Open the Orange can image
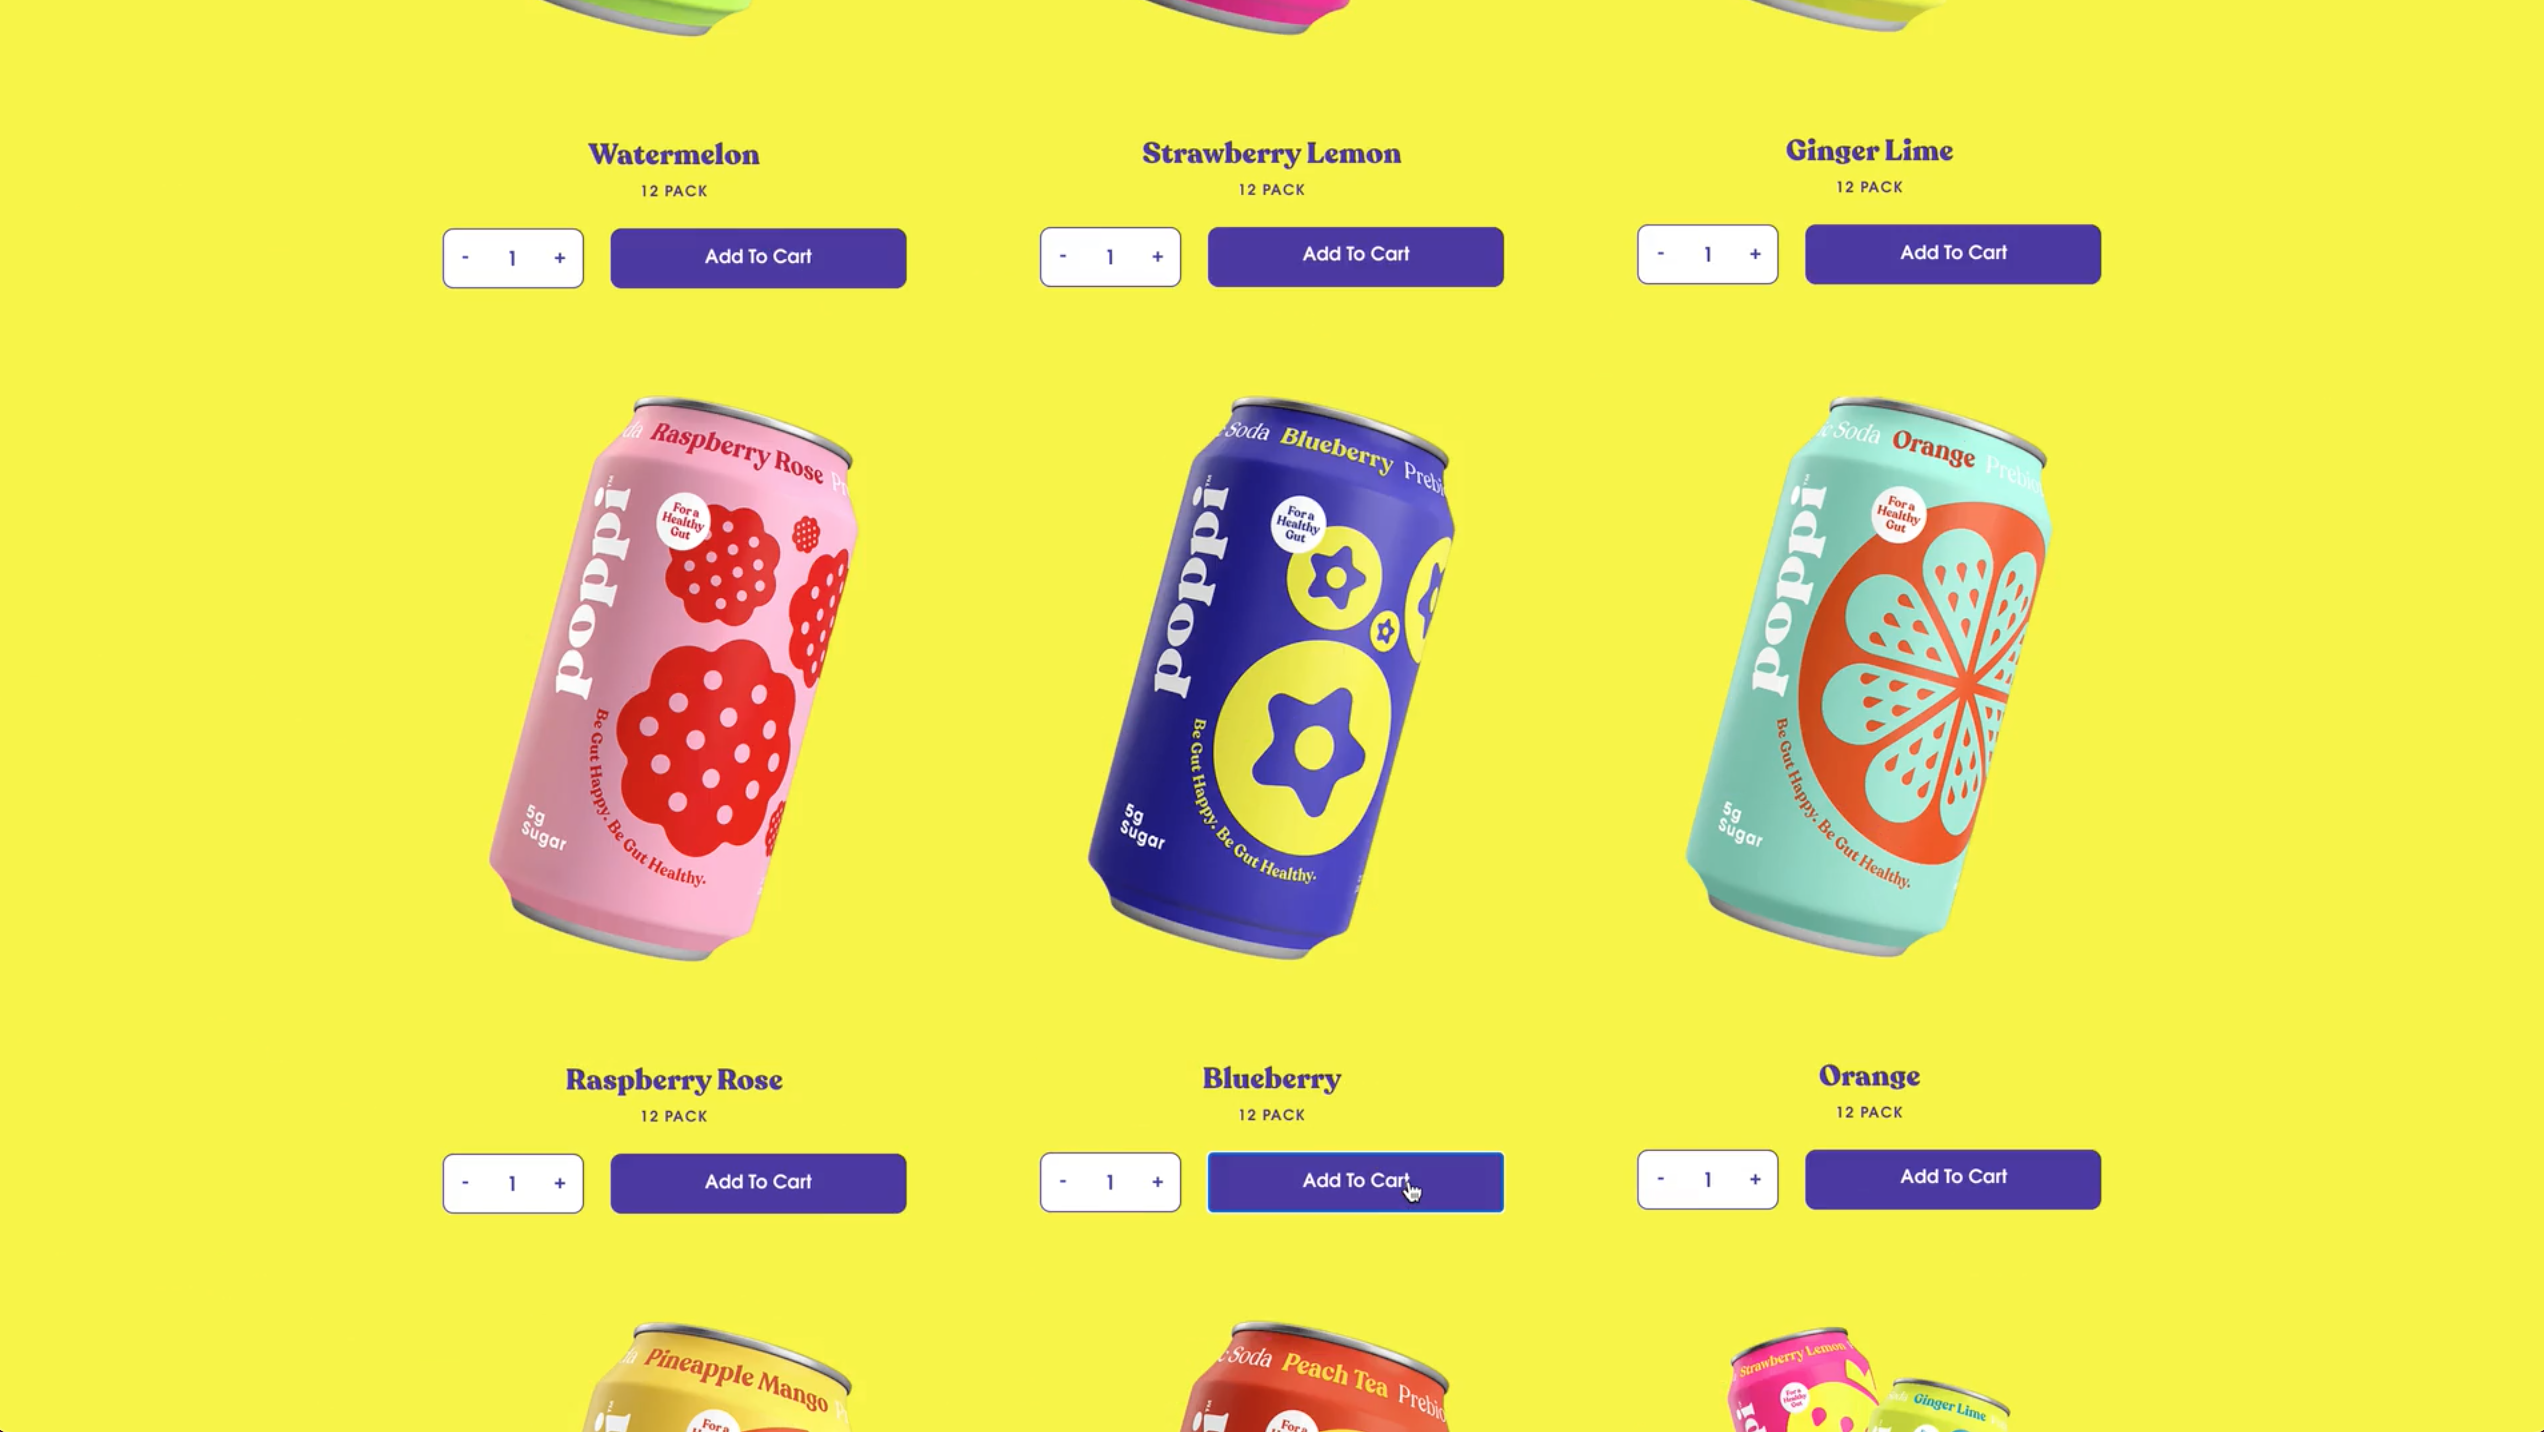Image resolution: width=2544 pixels, height=1432 pixels. point(1868,675)
